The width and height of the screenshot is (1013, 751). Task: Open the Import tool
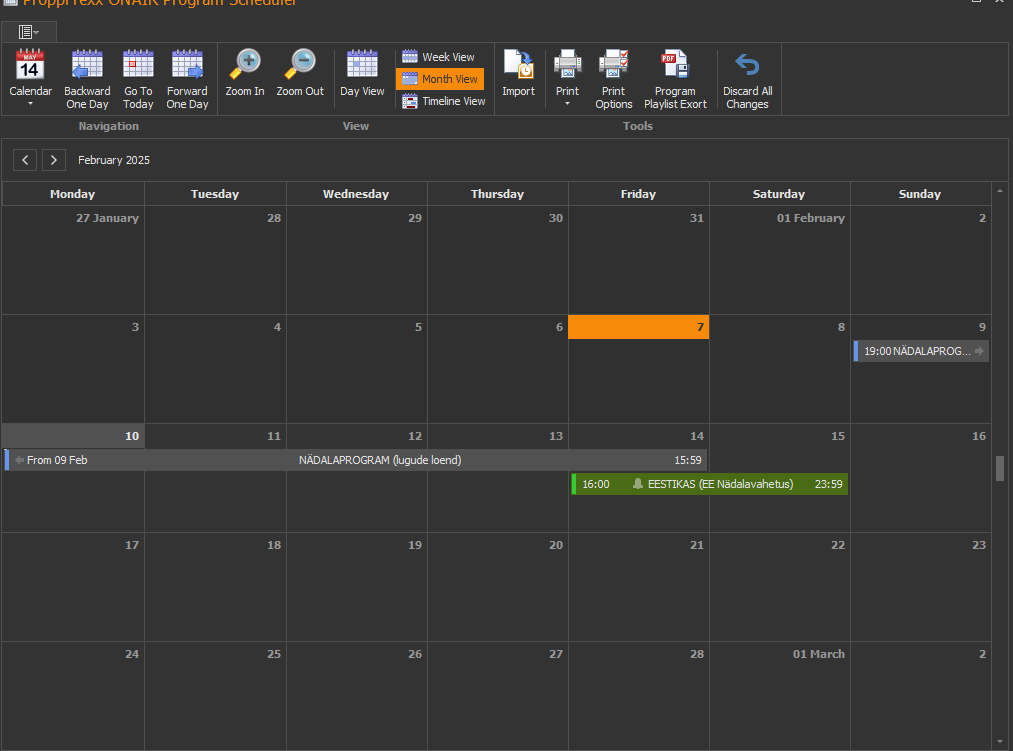coord(518,66)
